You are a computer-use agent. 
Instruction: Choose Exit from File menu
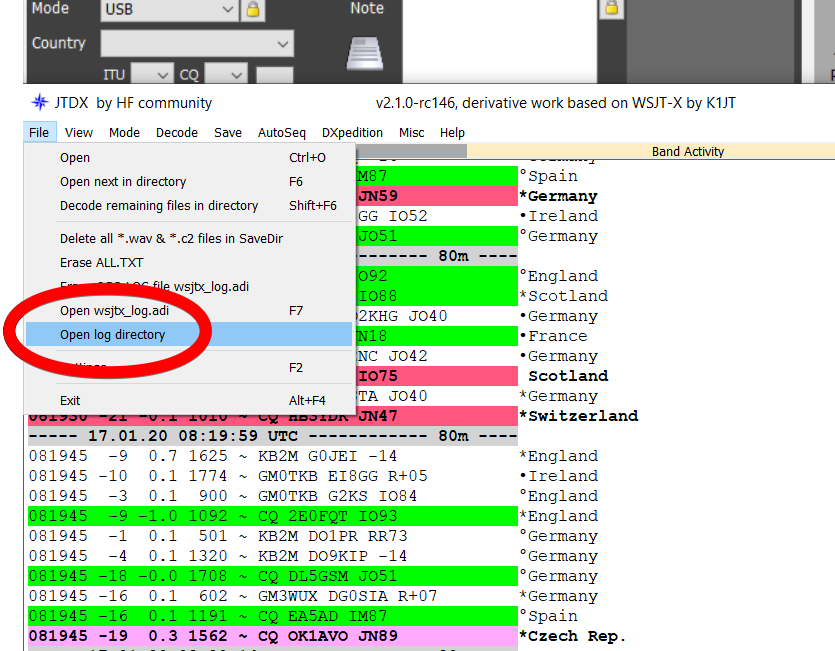coord(189,401)
